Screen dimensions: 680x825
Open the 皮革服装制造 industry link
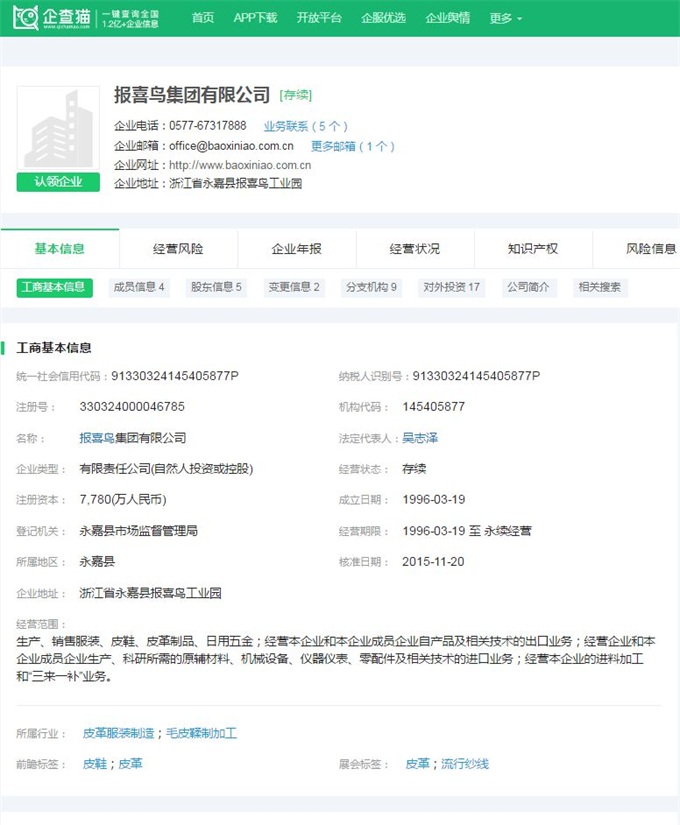pos(118,733)
